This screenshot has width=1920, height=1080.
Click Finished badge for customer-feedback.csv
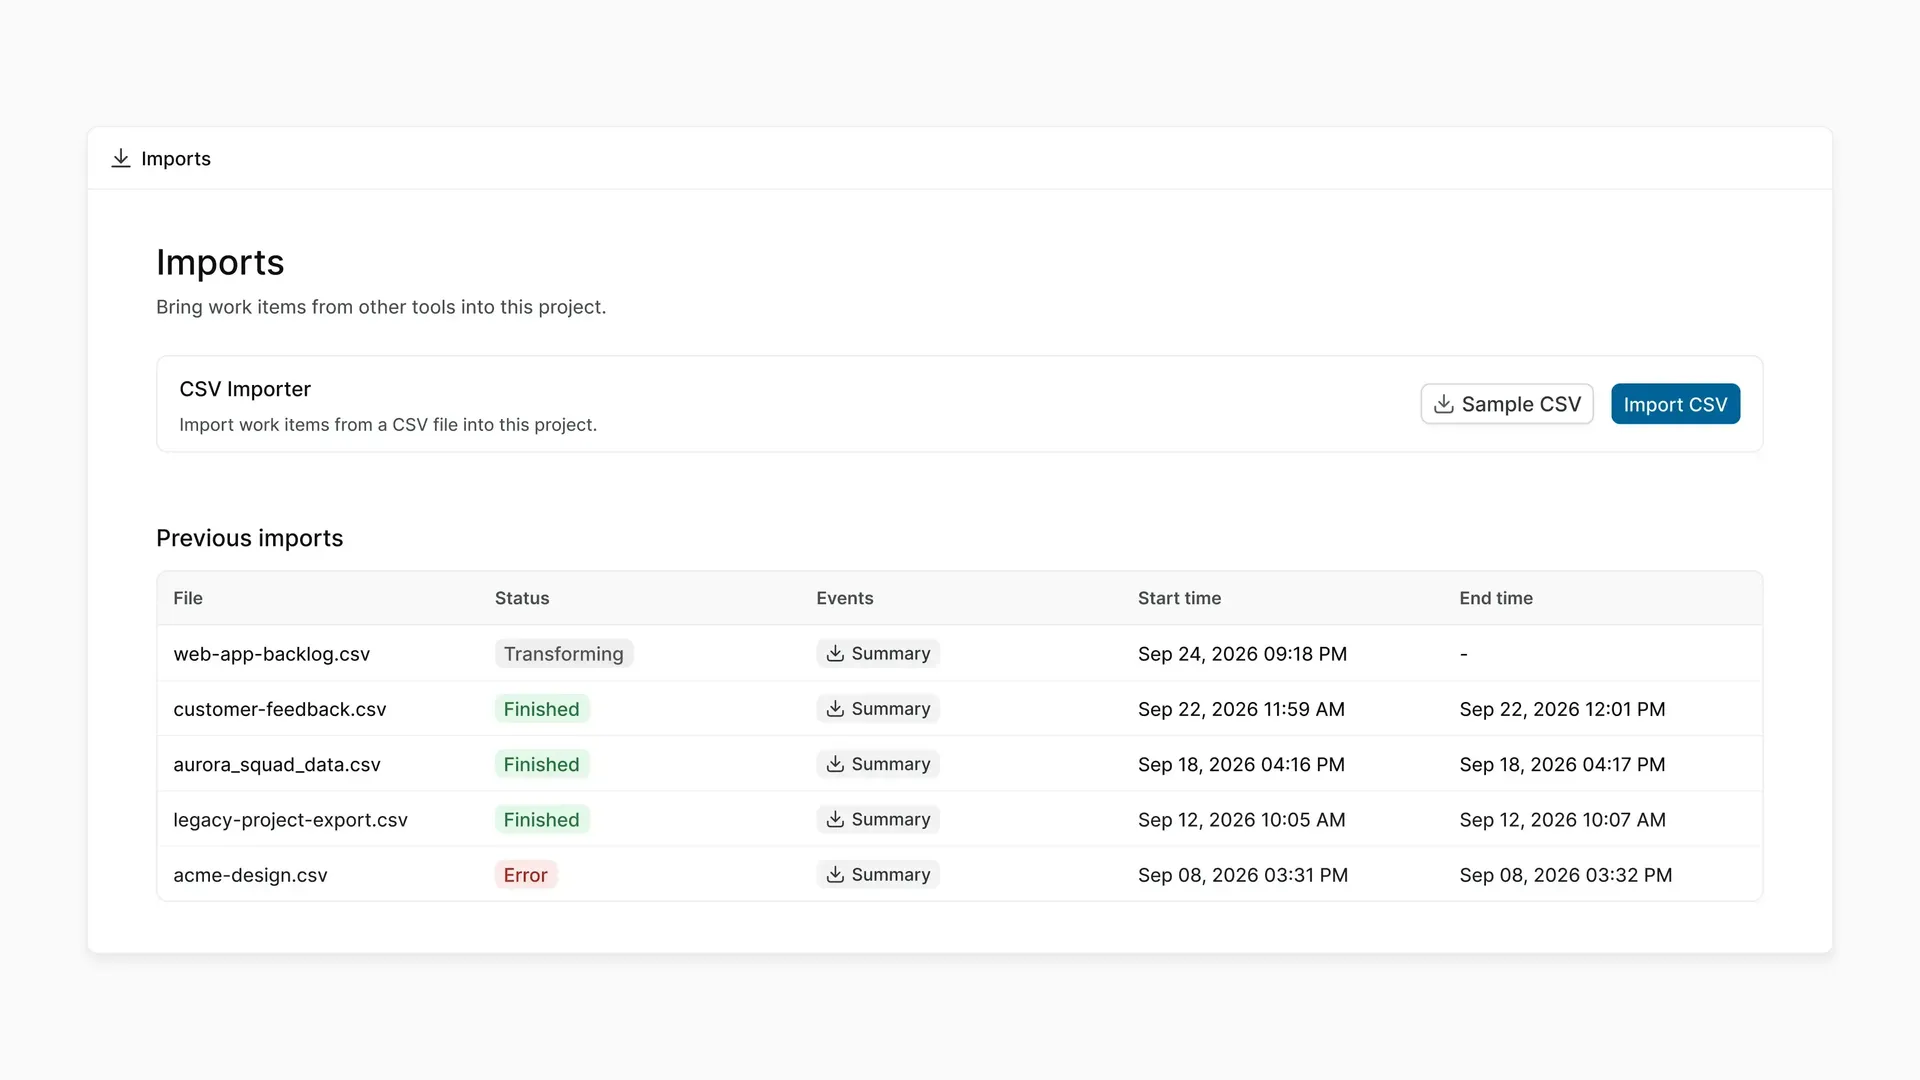click(x=542, y=708)
